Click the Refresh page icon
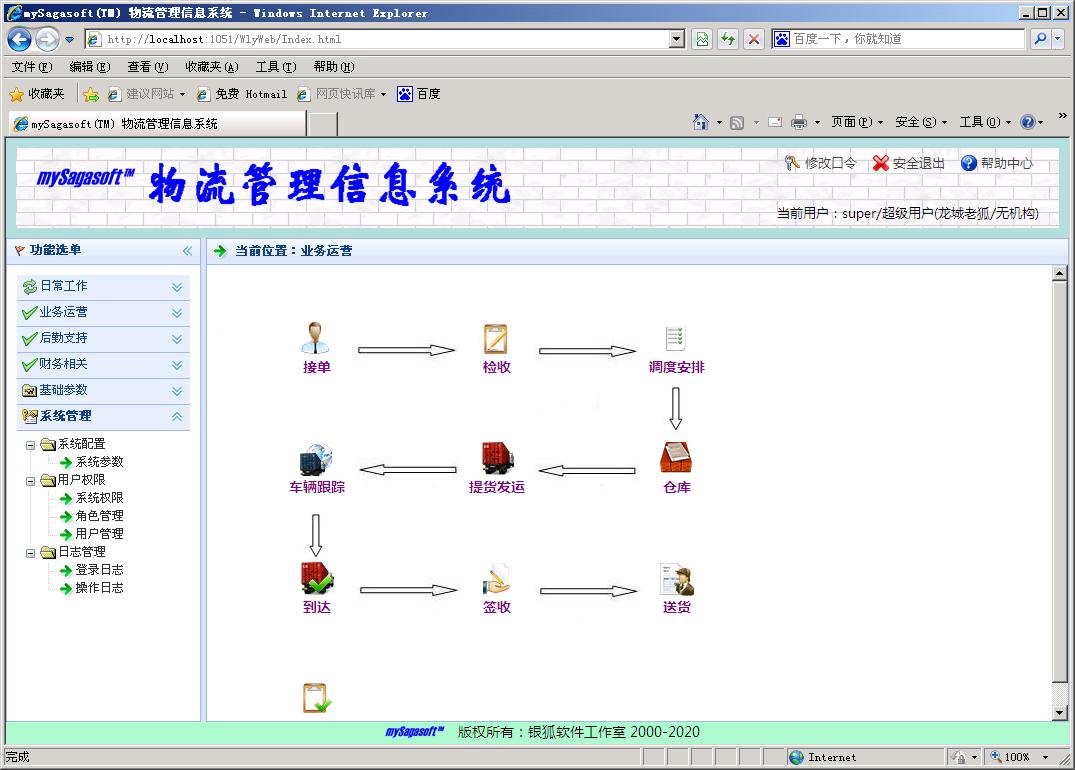The width and height of the screenshot is (1075, 770). pyautogui.click(x=727, y=39)
